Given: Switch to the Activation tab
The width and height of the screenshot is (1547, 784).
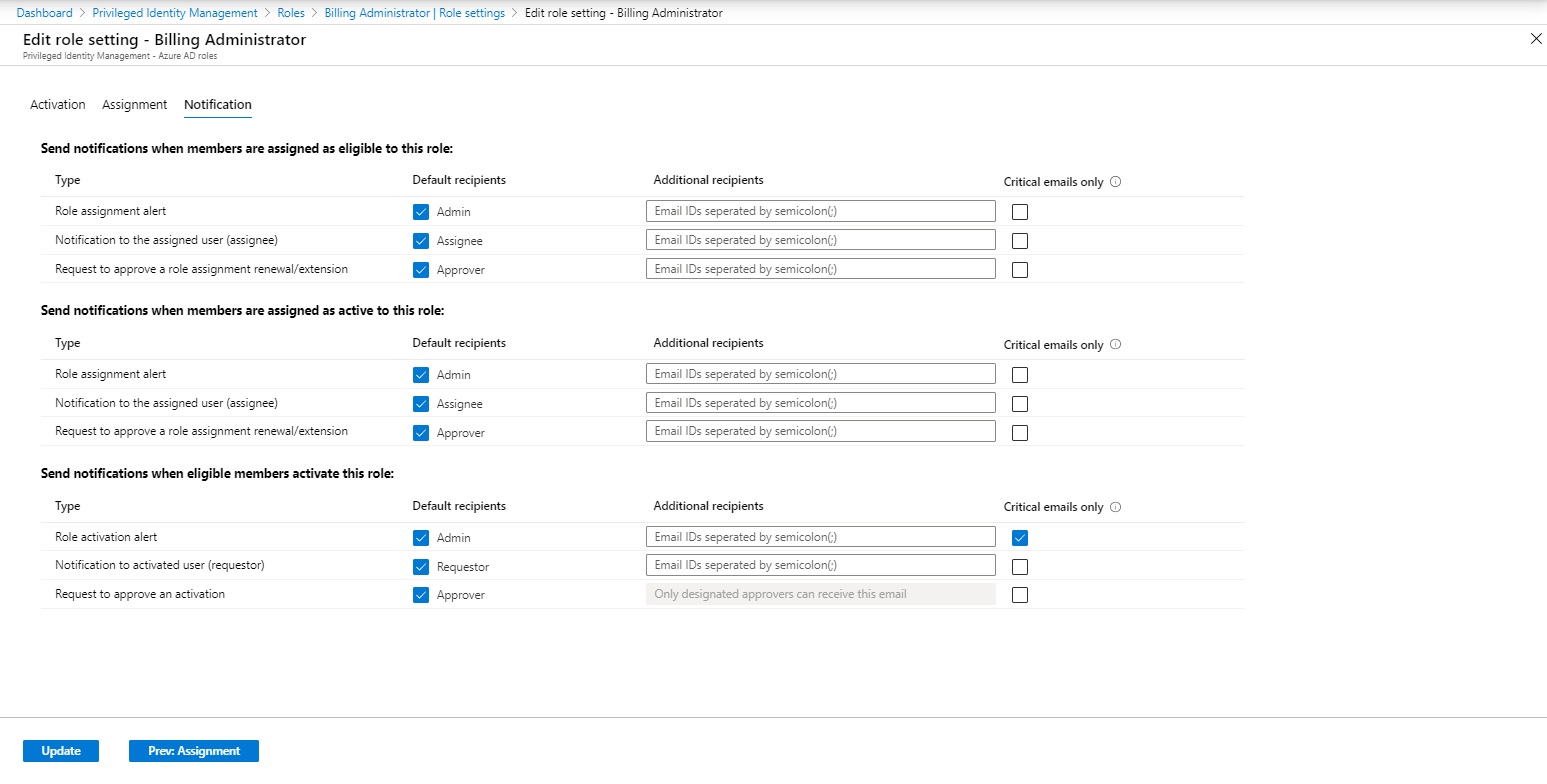Looking at the screenshot, I should pyautogui.click(x=58, y=105).
